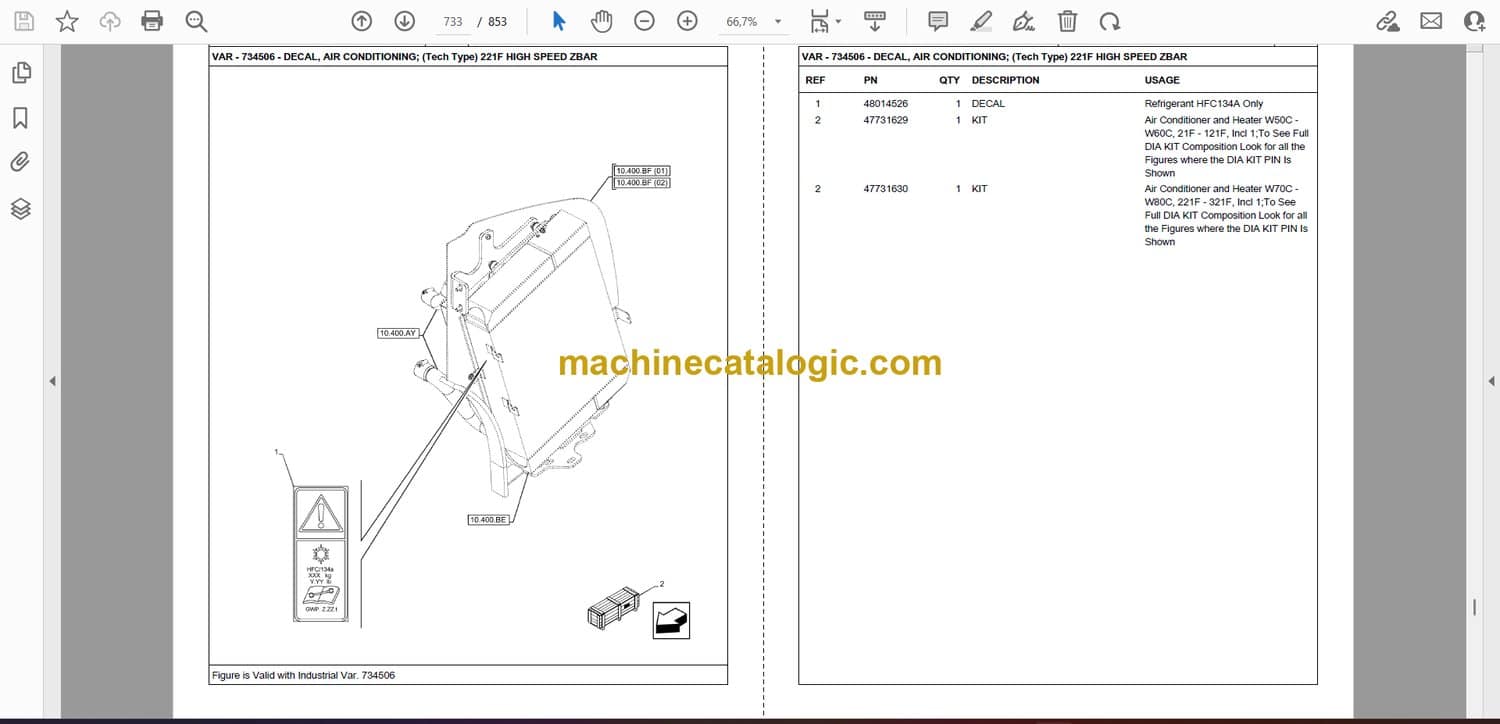Expand the fit page options arrow
The width and height of the screenshot is (1500, 724).
tap(838, 21)
